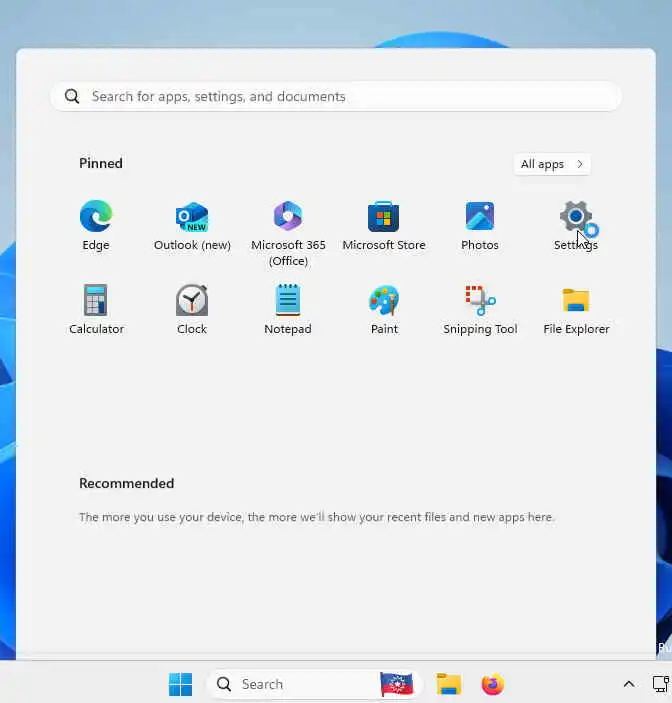
Task: Open Notepad from the Start menu
Action: coord(288,309)
